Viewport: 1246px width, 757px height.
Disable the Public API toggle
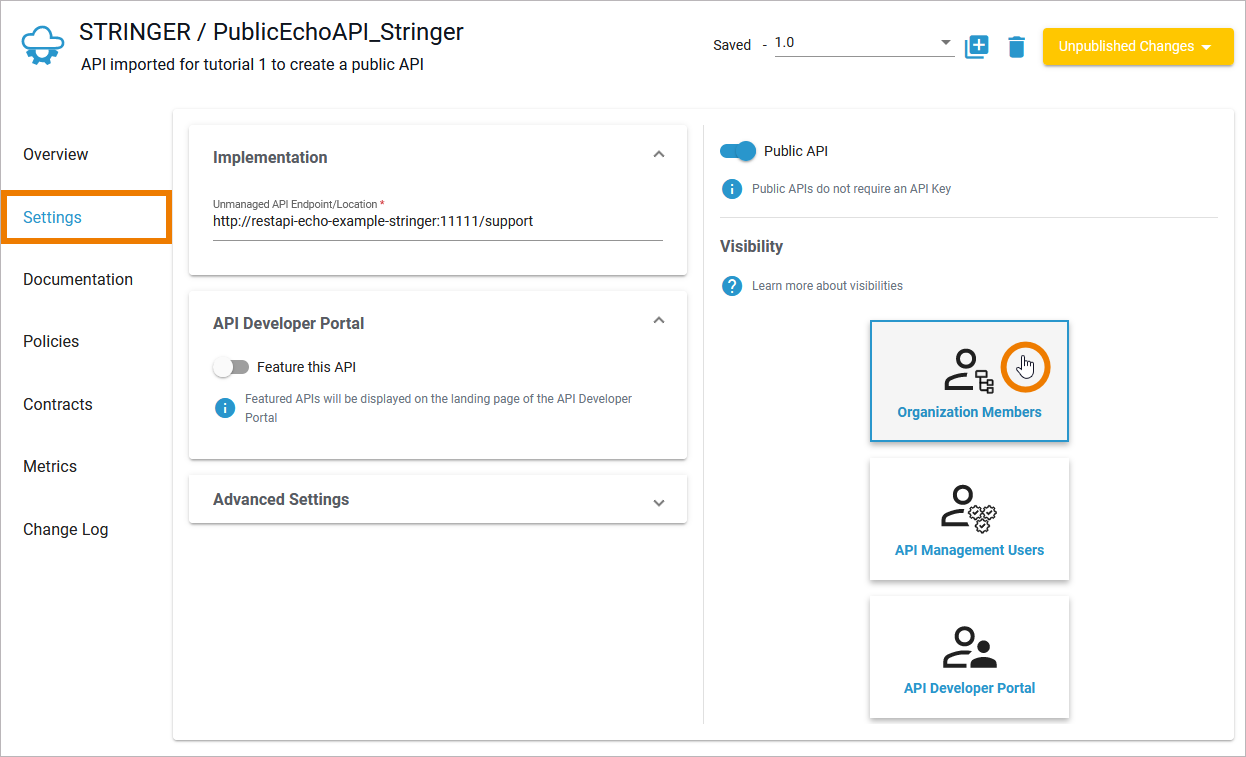tap(738, 151)
